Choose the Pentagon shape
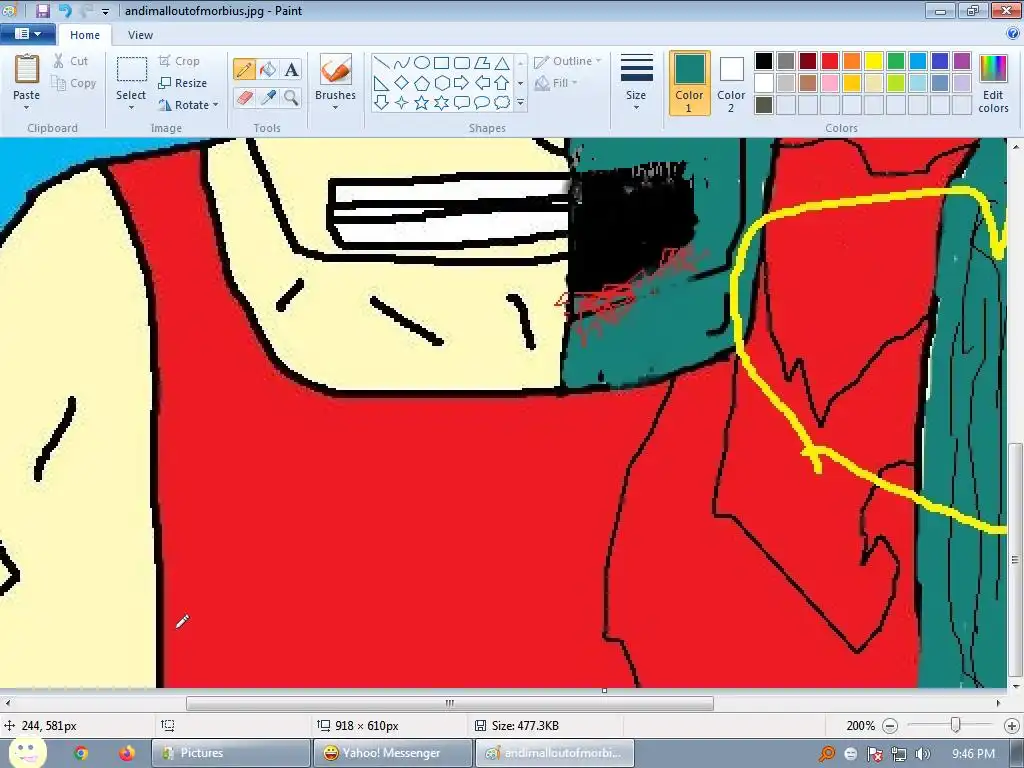 [422, 83]
